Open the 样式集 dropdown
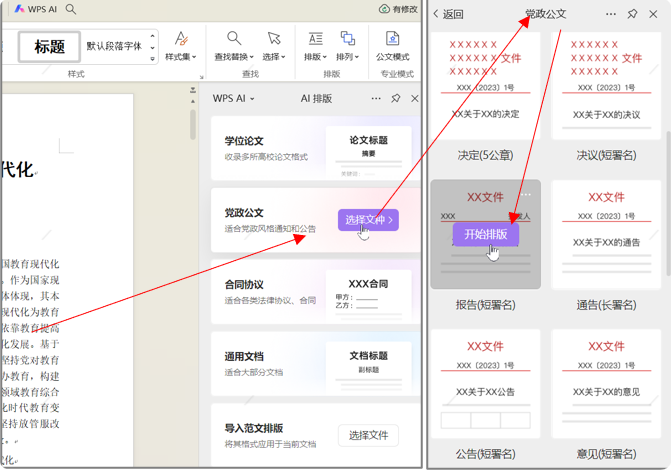This screenshot has width=671, height=471. [181, 46]
